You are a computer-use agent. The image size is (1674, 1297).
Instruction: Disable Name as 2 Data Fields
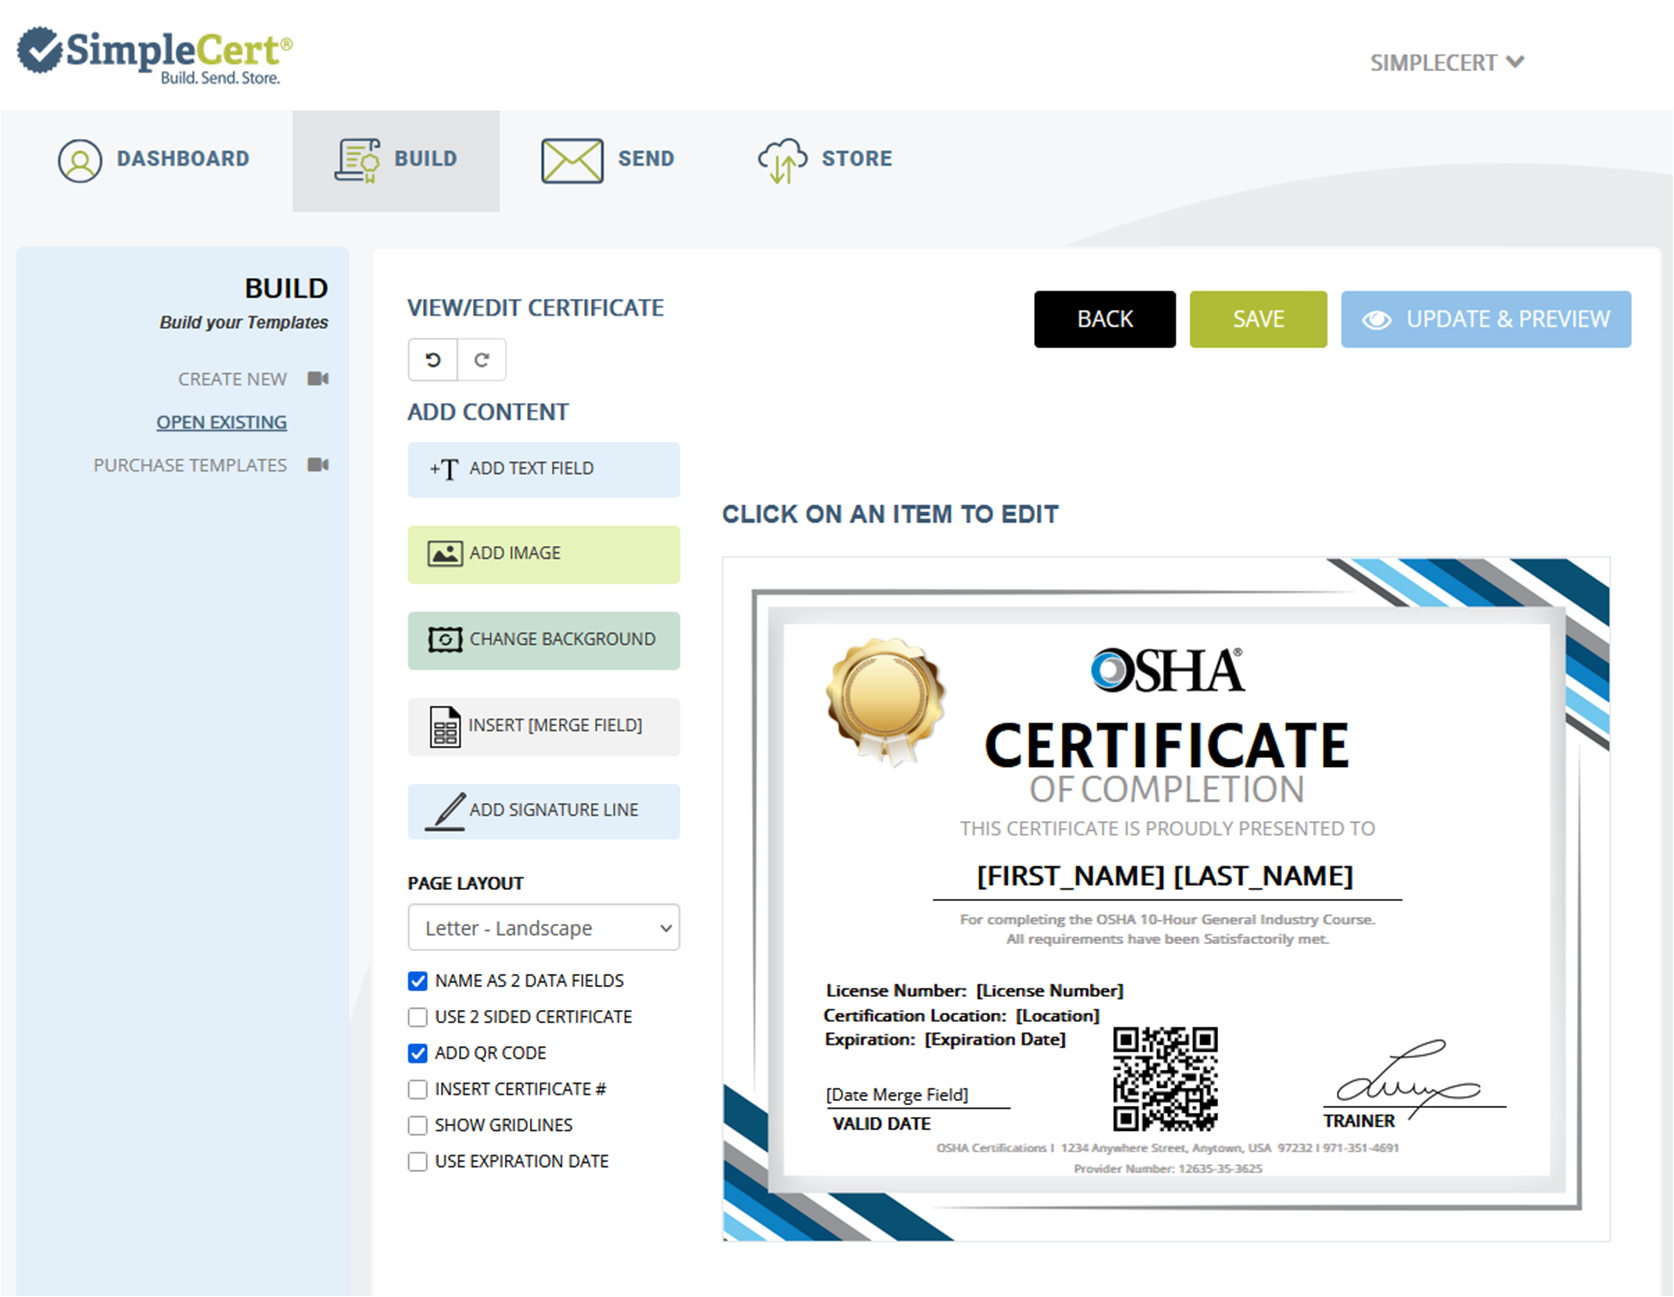click(417, 981)
